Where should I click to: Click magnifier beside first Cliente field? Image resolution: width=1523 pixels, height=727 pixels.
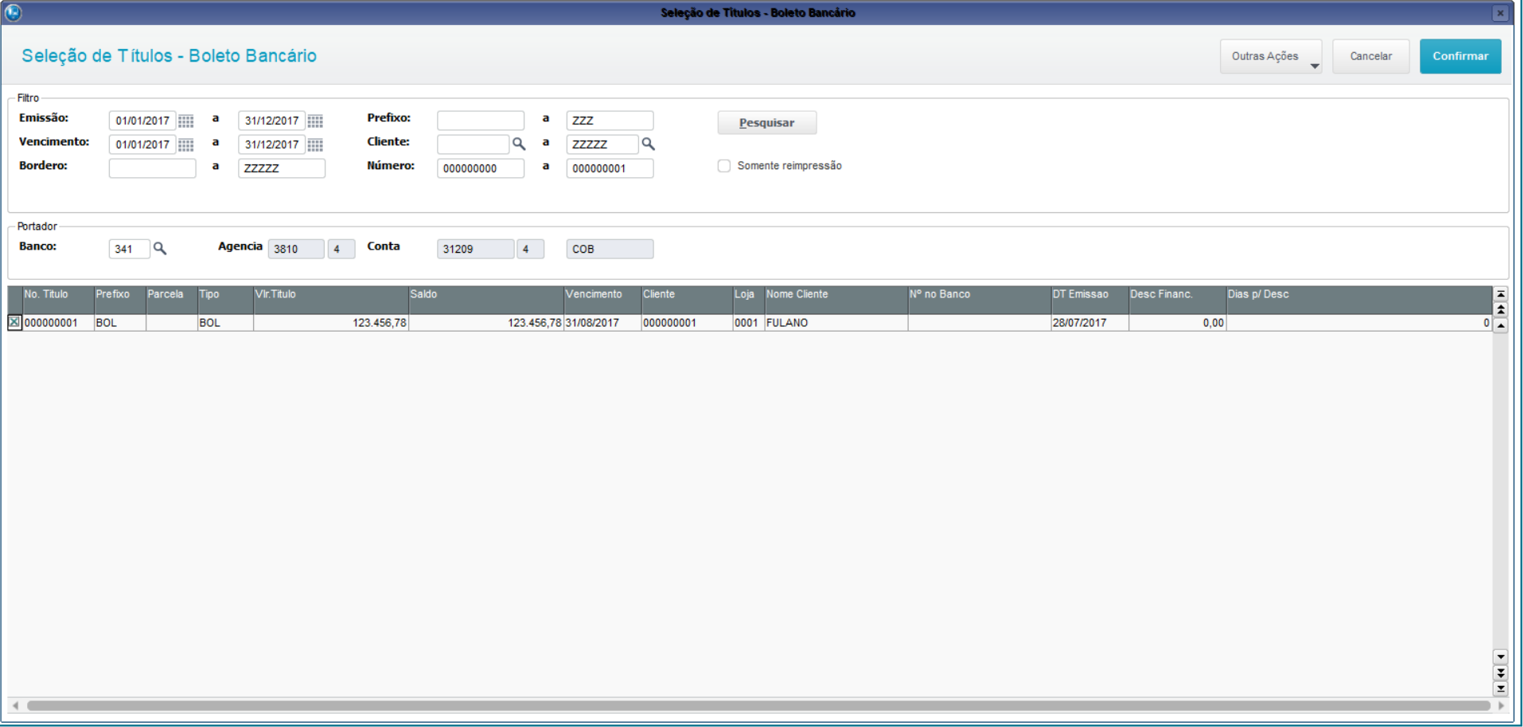[x=519, y=145]
